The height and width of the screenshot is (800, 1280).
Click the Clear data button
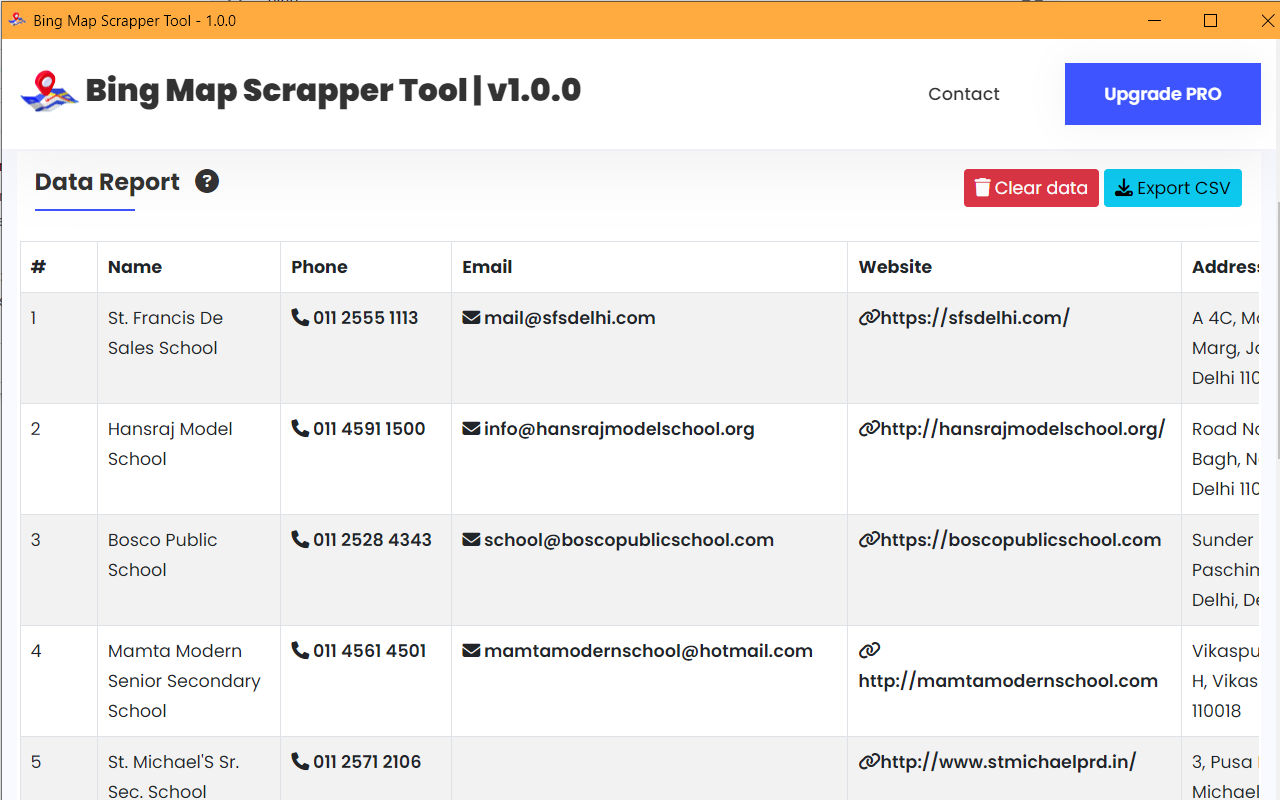click(1031, 187)
